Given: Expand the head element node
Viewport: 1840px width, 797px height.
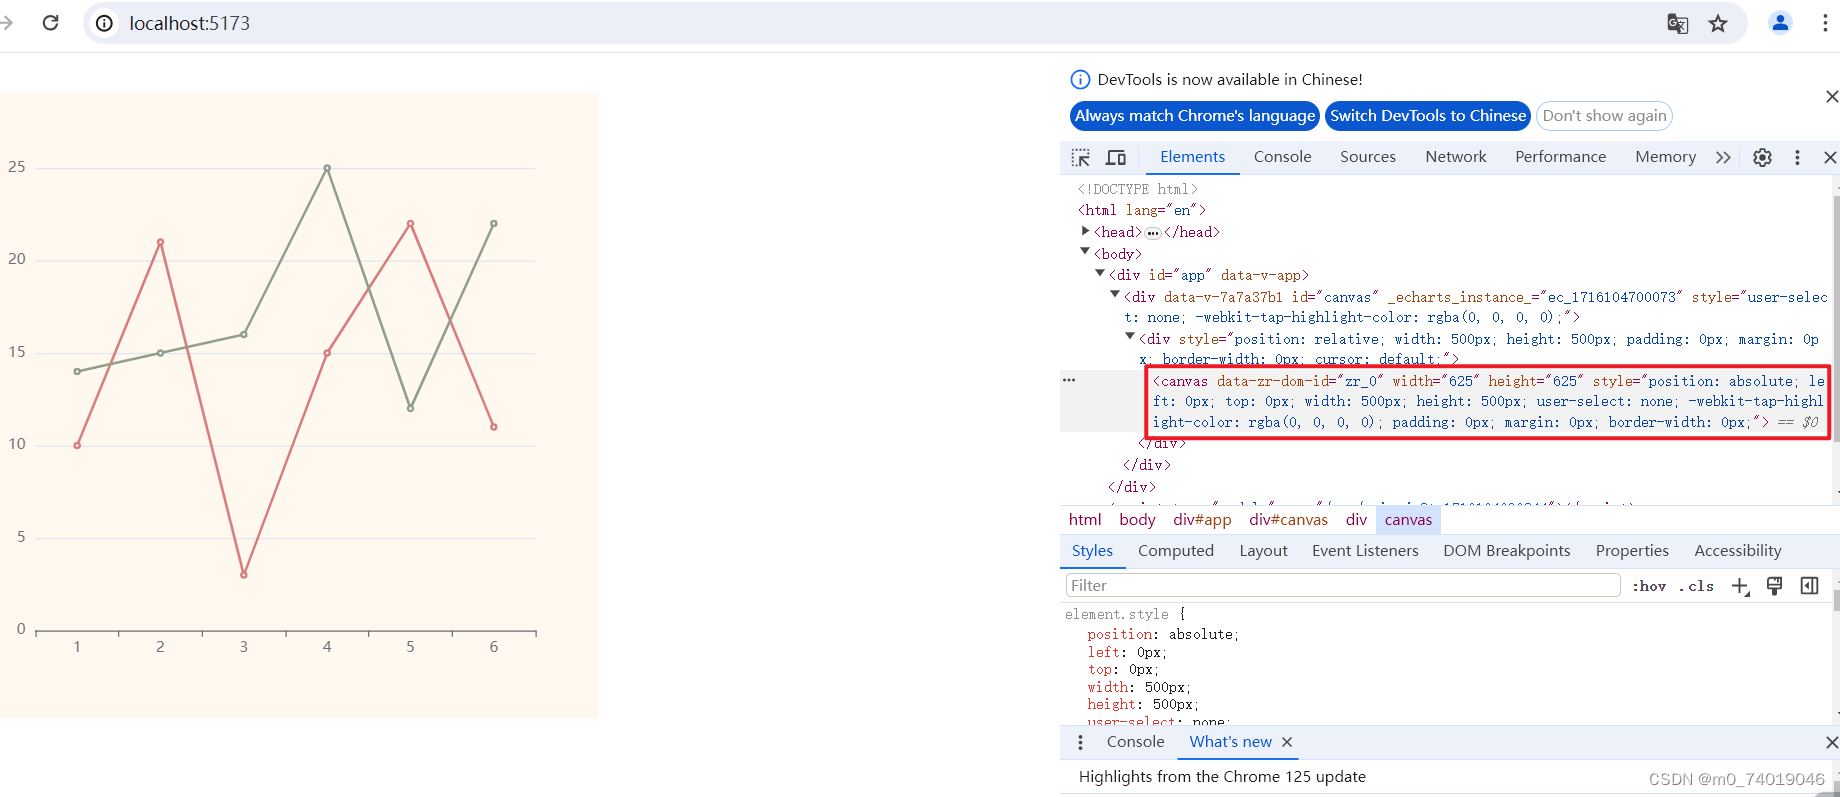Looking at the screenshot, I should (x=1085, y=231).
